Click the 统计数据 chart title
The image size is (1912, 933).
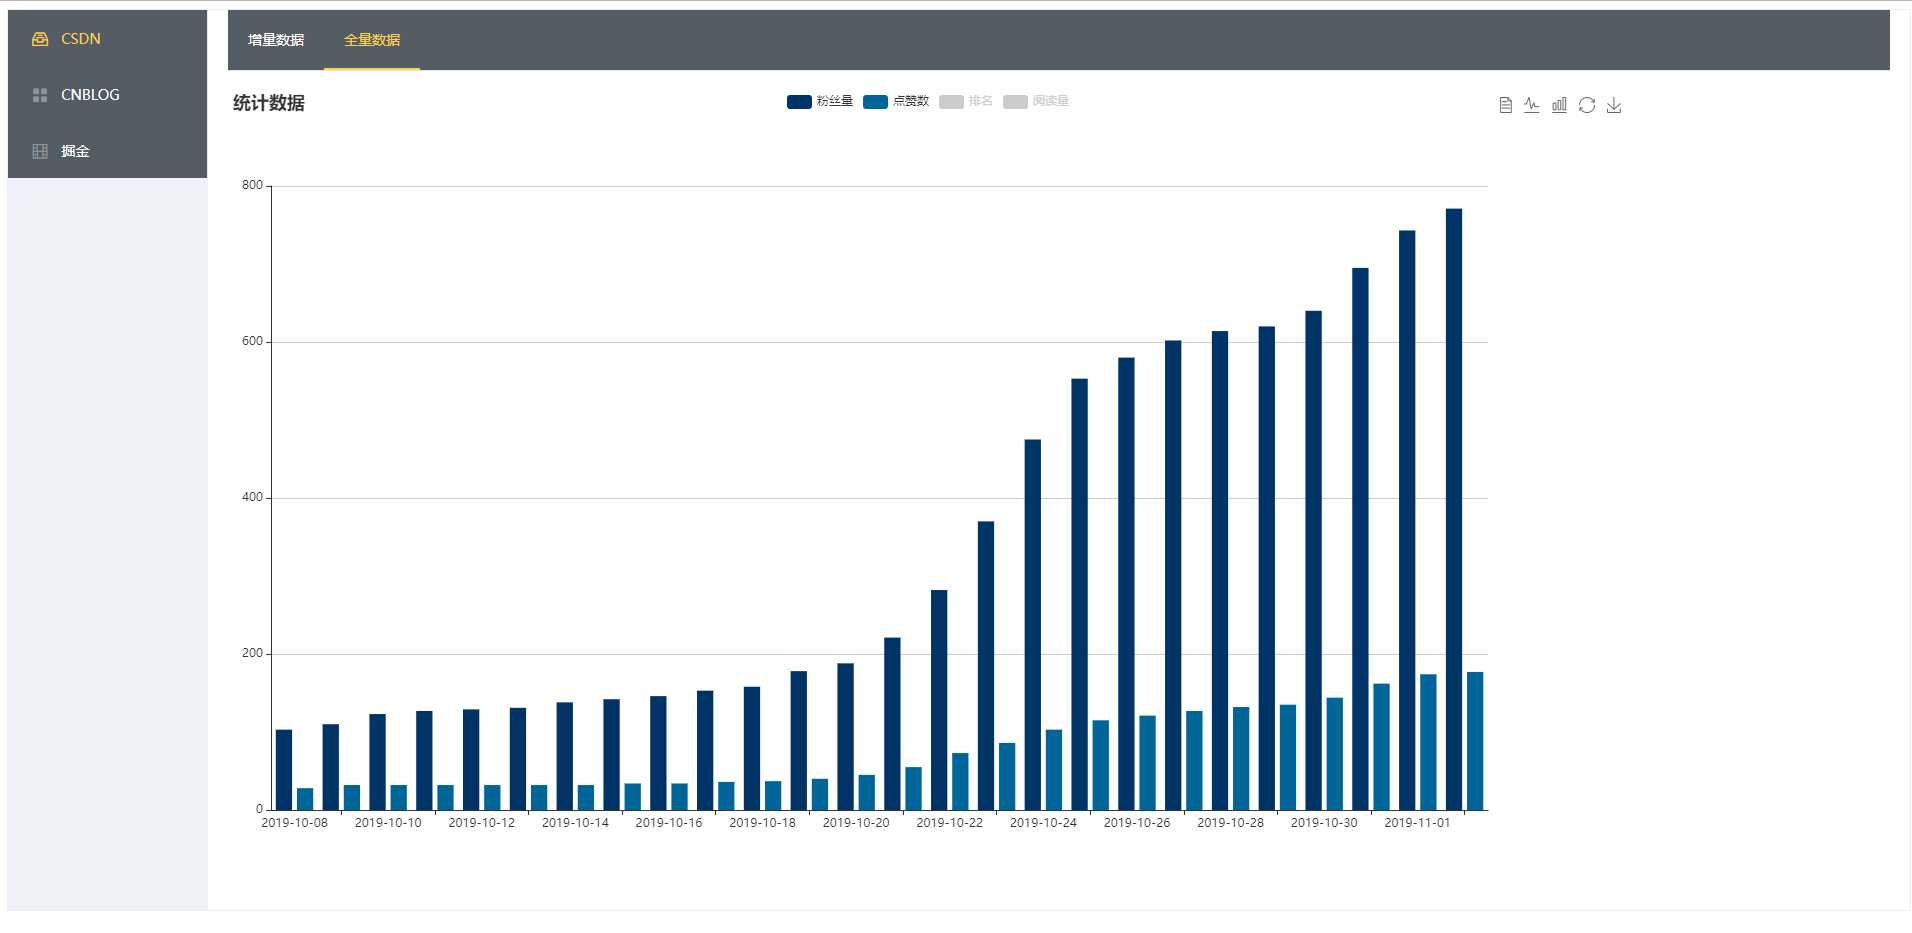click(269, 103)
